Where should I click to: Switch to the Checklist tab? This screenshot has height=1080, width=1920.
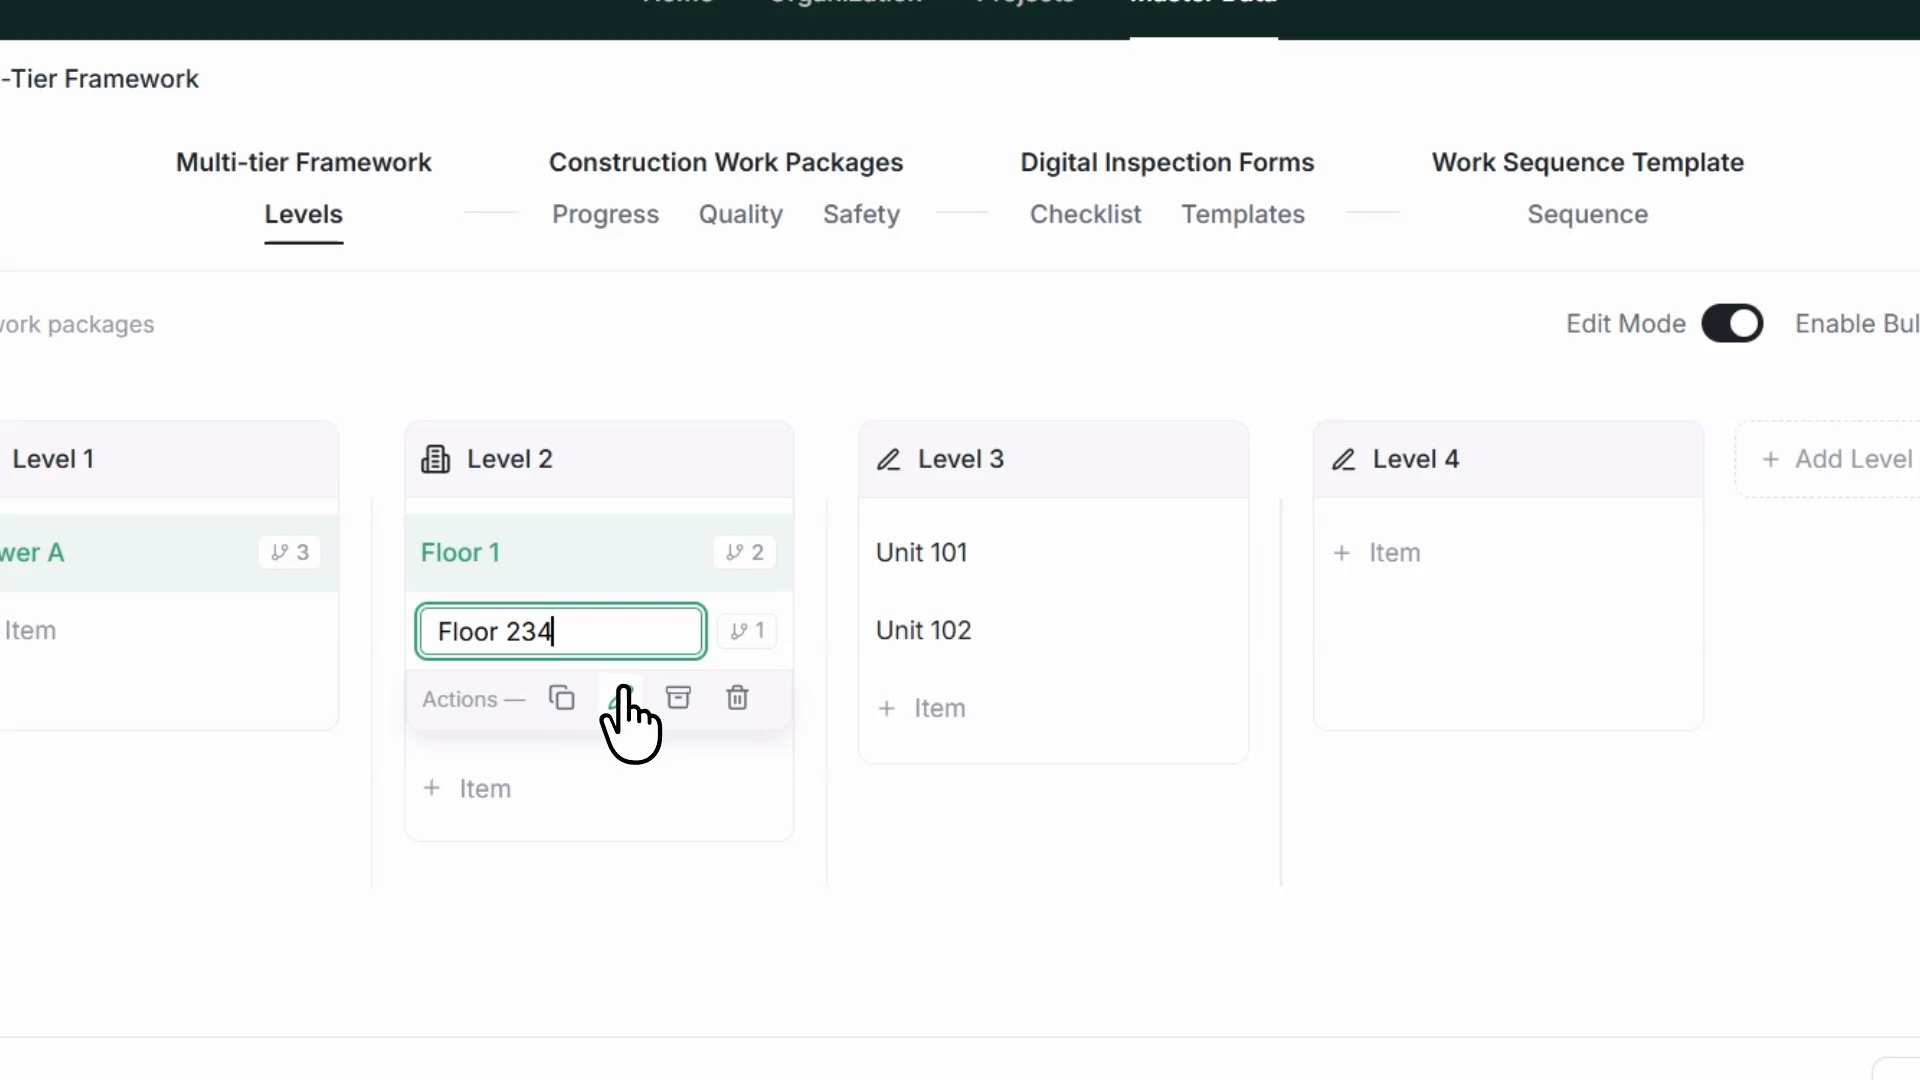pyautogui.click(x=1086, y=214)
